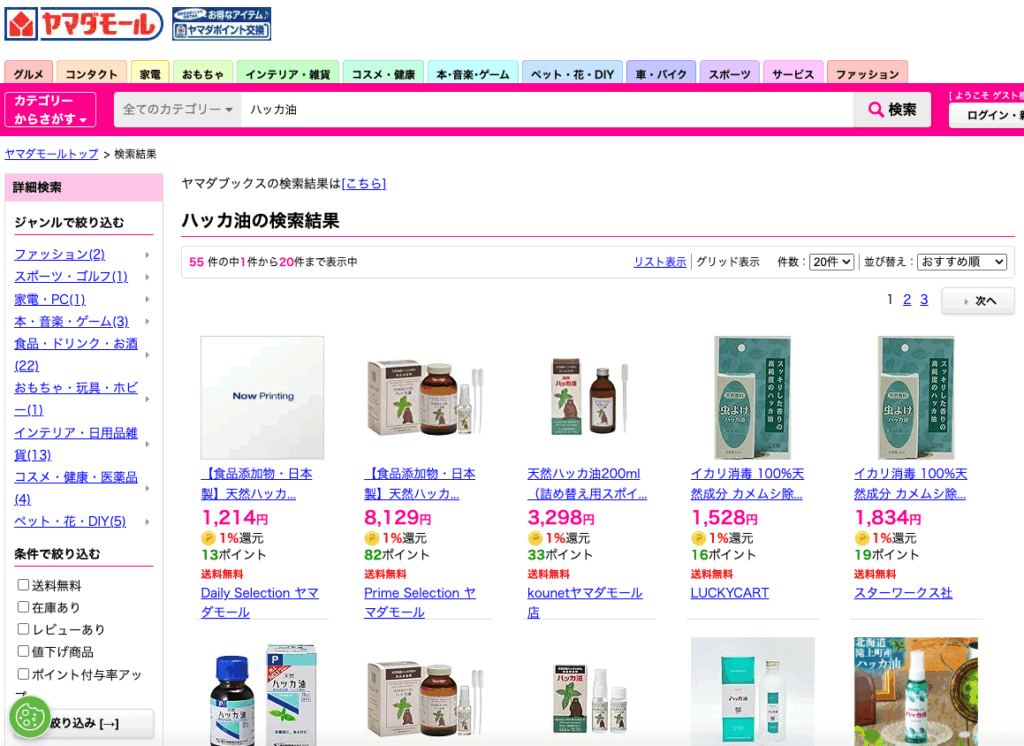Filter by おもちゃ・玩具・ホビー(1) genre
The image size is (1024, 746).
76,398
